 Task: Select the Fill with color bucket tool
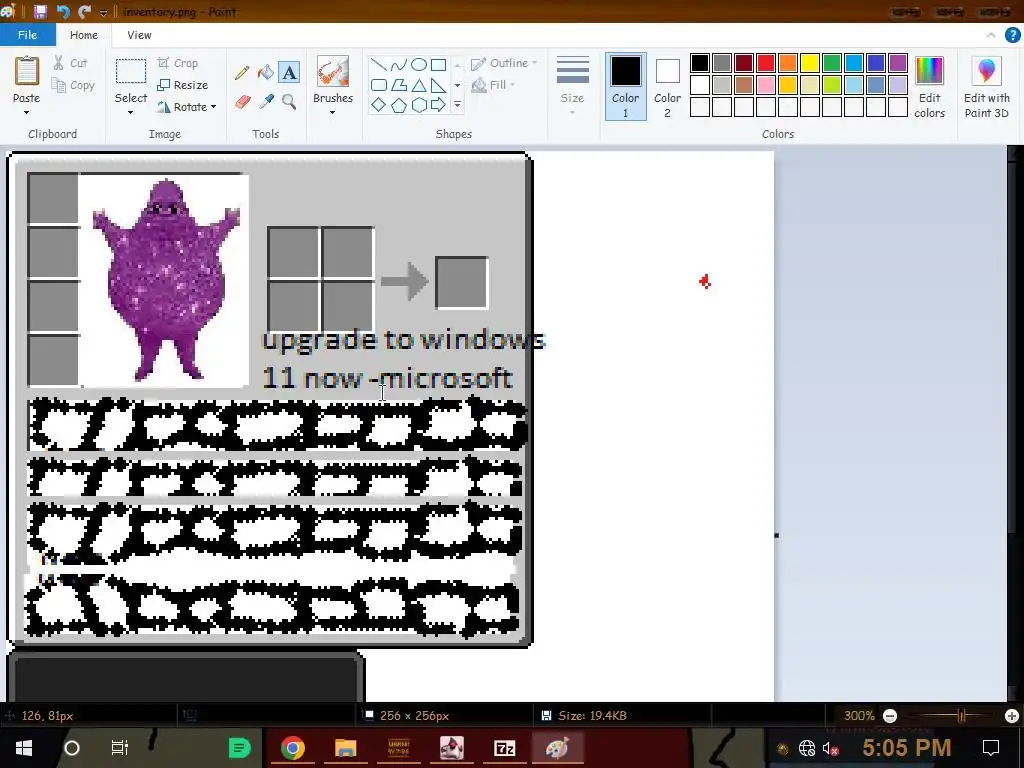coord(266,72)
